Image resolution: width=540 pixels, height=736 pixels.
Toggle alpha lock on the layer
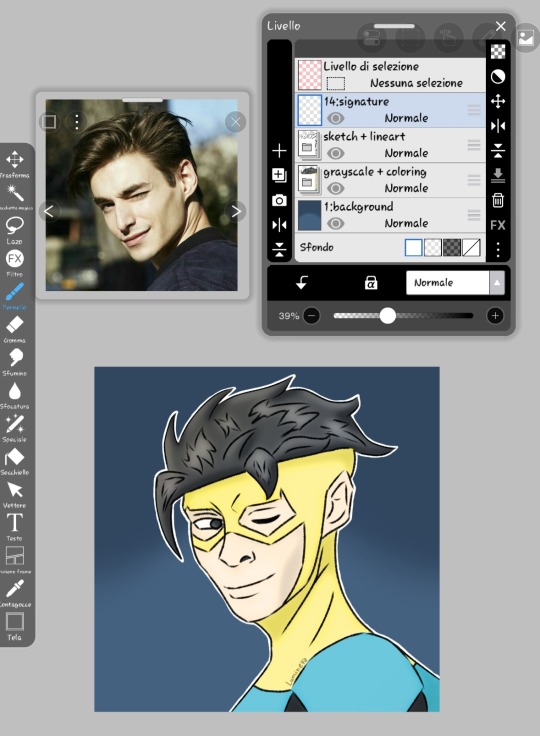click(x=371, y=283)
